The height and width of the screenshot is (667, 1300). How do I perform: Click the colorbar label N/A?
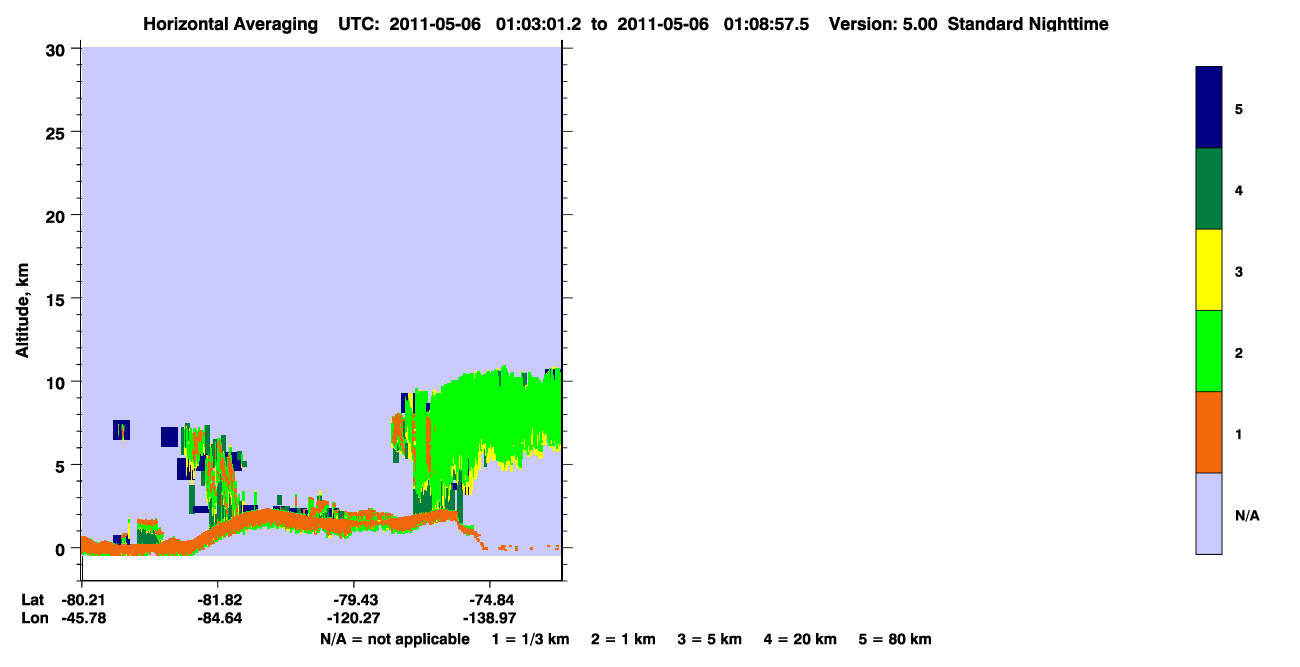click(x=1247, y=516)
